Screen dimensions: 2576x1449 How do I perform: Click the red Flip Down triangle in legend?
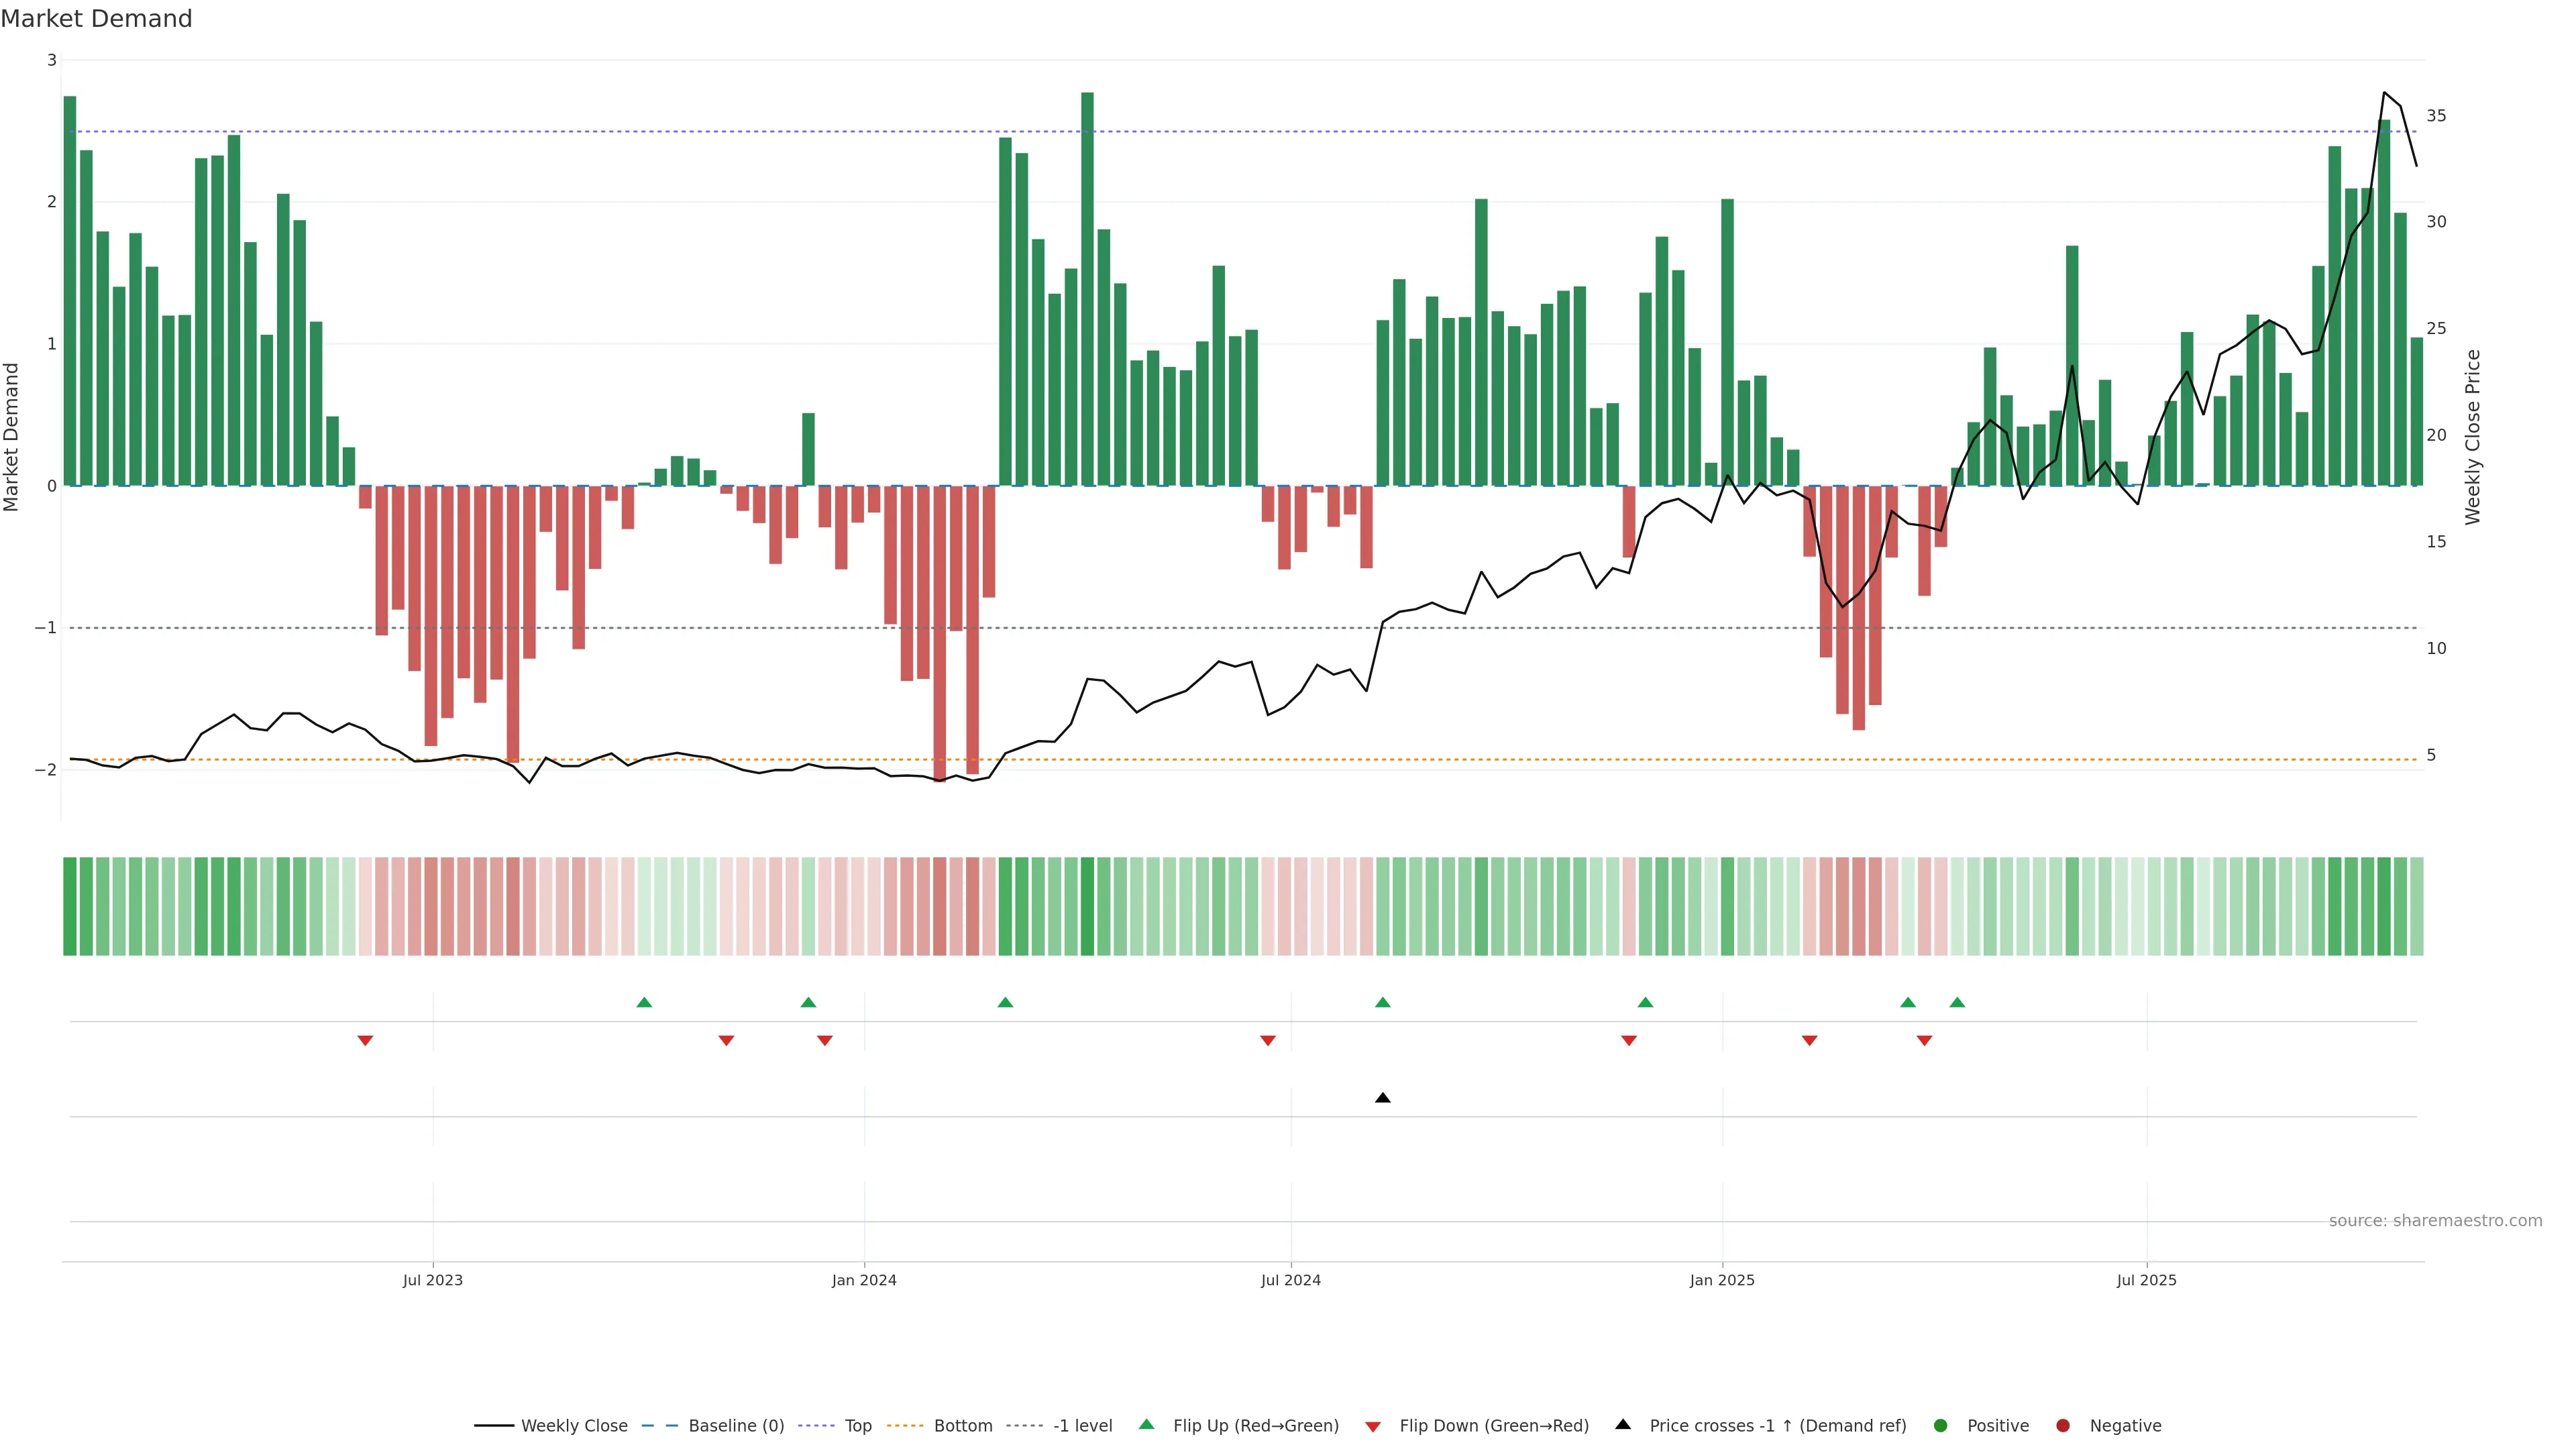click(1373, 1426)
